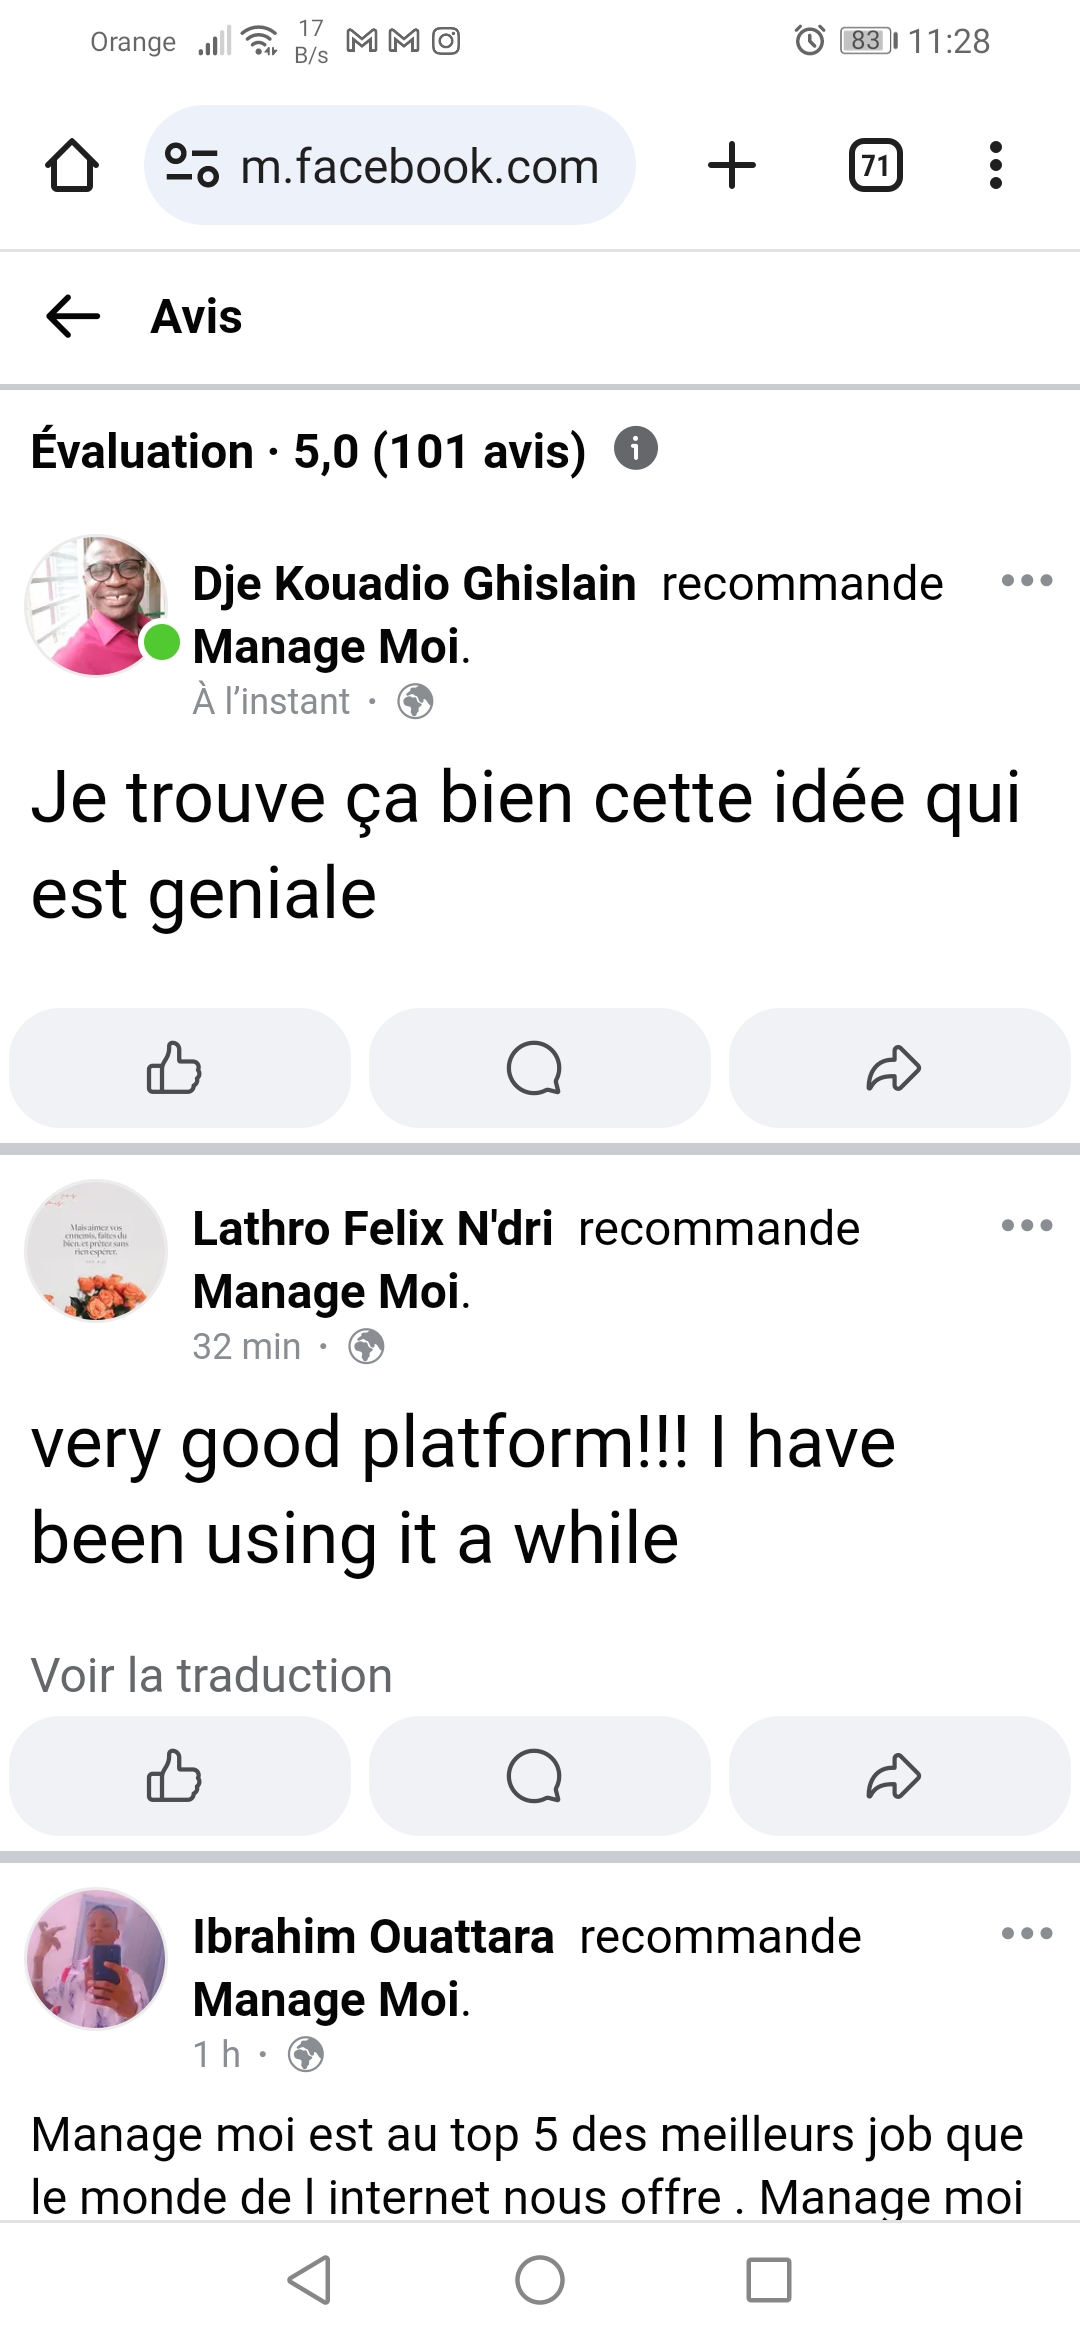Open Dje Kouadio Ghislain's profile picture

click(96, 606)
